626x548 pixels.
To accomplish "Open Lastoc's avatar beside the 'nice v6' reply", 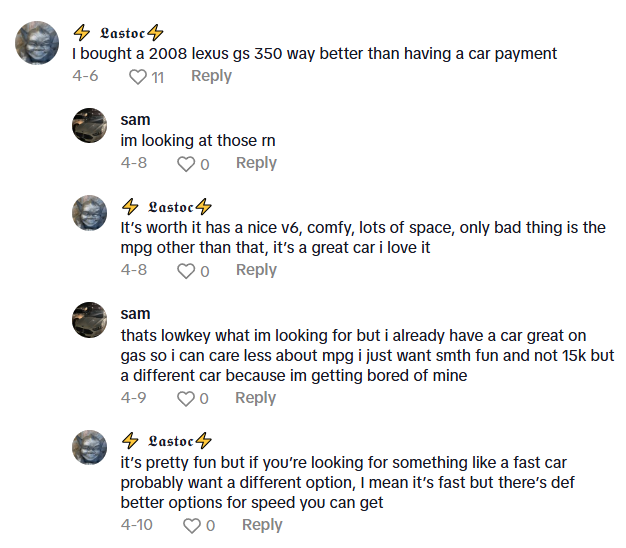I will [x=90, y=212].
